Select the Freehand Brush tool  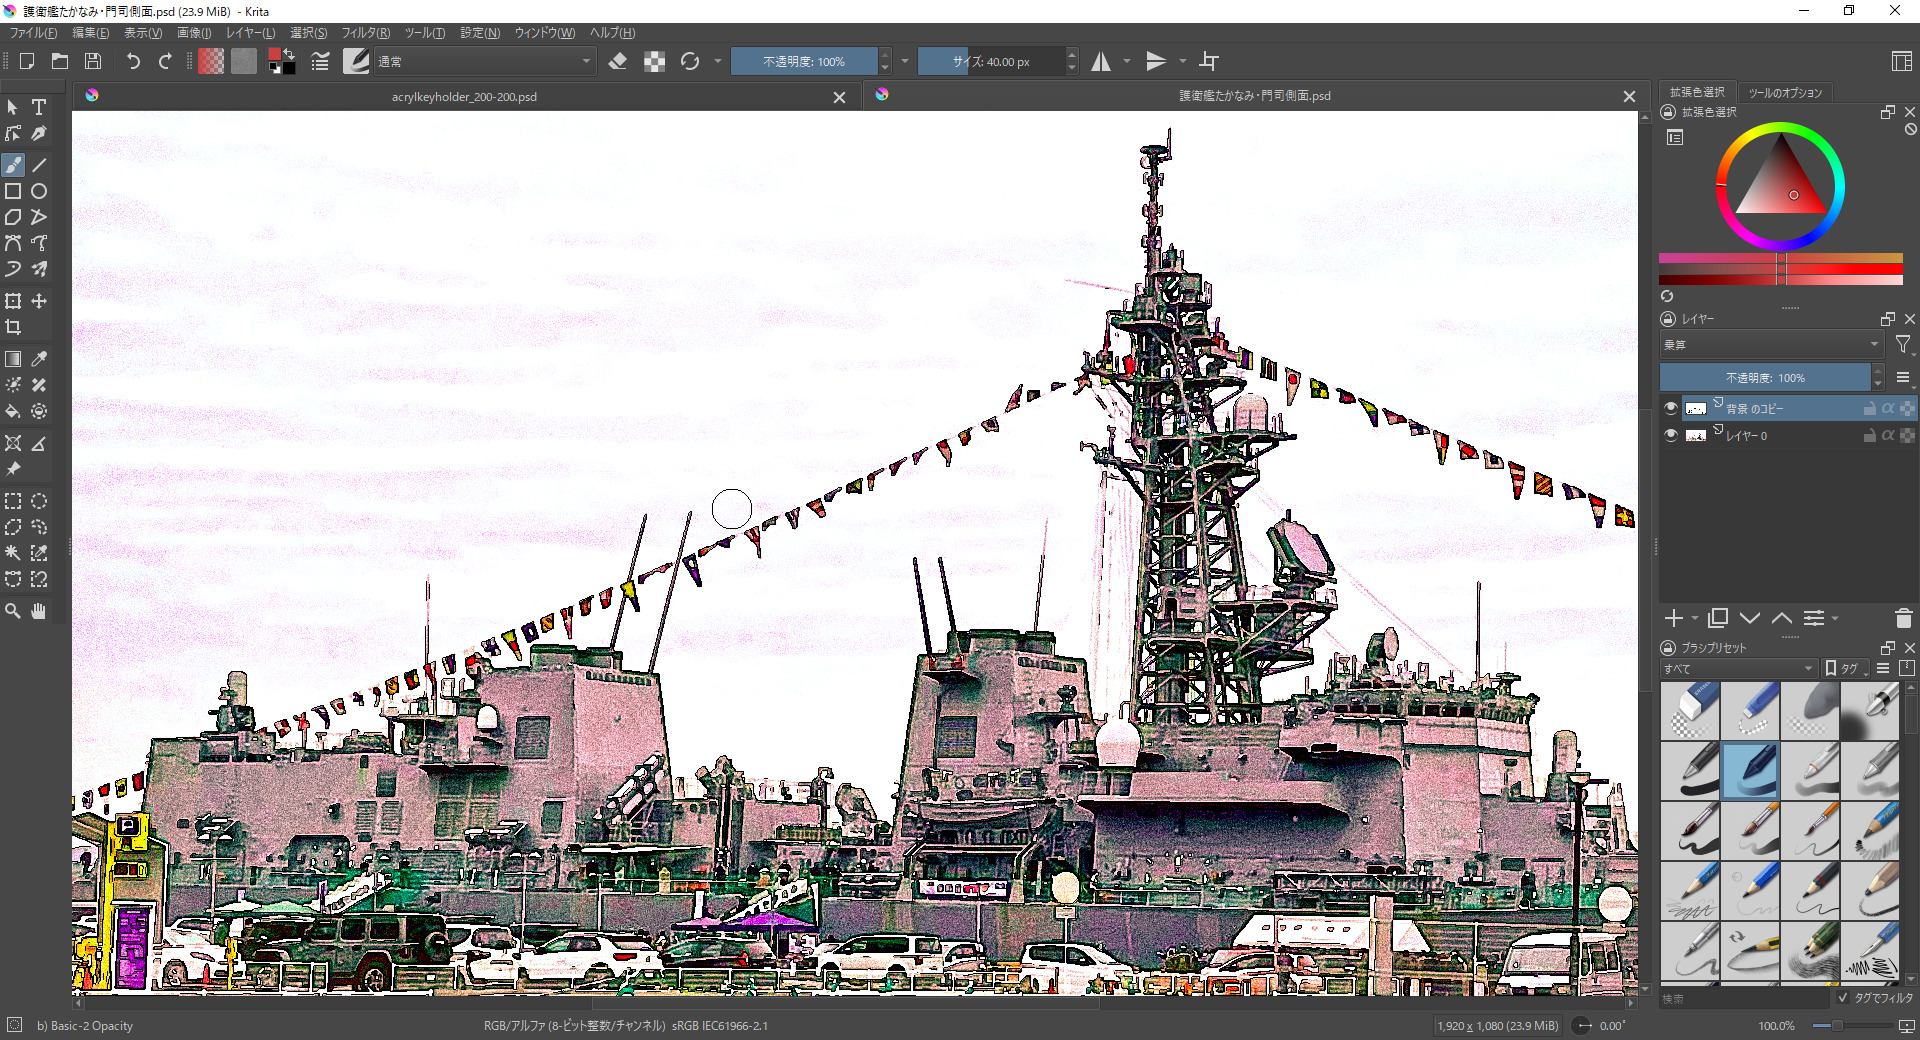coord(13,165)
